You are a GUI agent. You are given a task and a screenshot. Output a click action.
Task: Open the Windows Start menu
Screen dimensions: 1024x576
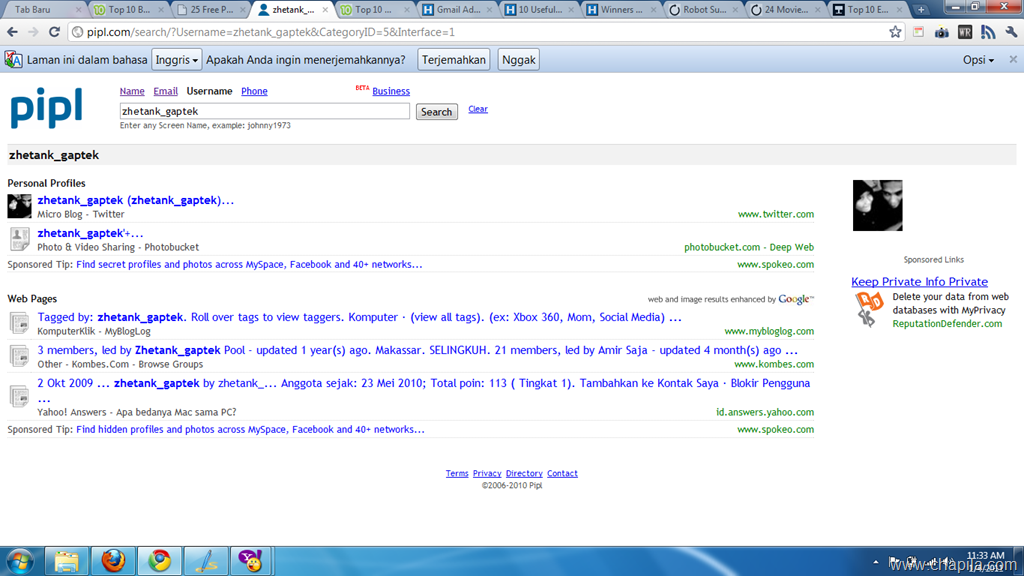click(20, 561)
